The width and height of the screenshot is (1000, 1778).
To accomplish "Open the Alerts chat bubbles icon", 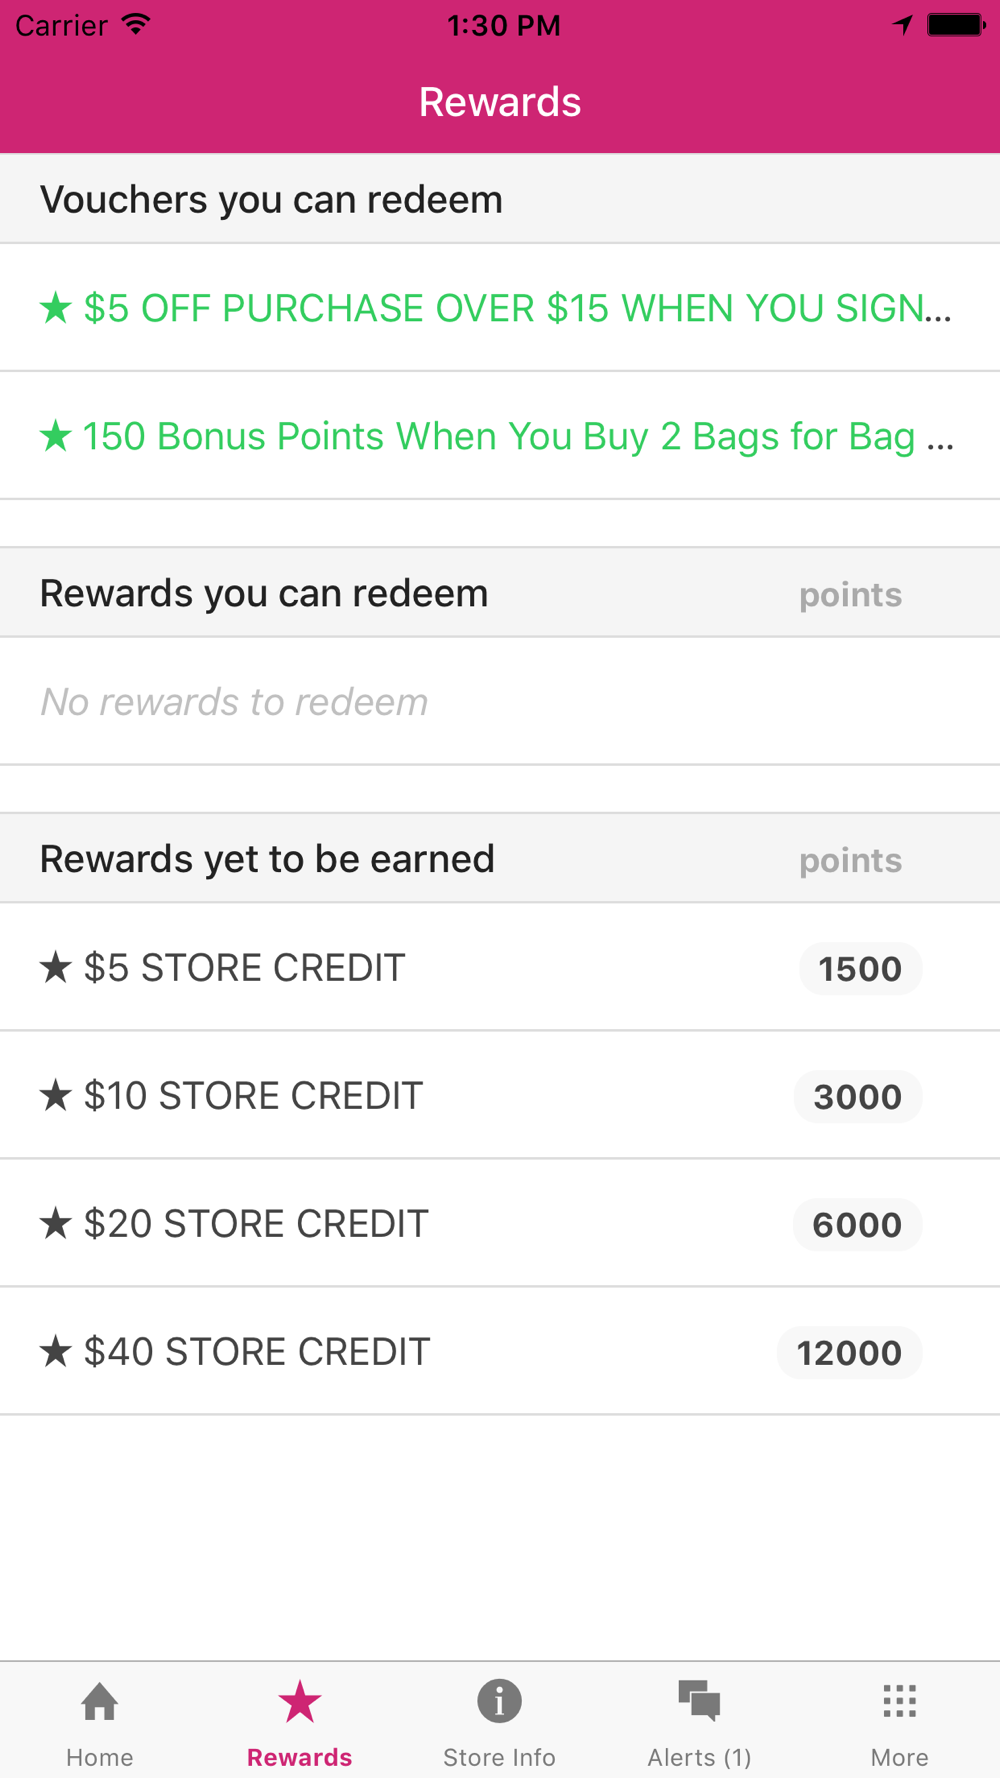I will tap(699, 1700).
